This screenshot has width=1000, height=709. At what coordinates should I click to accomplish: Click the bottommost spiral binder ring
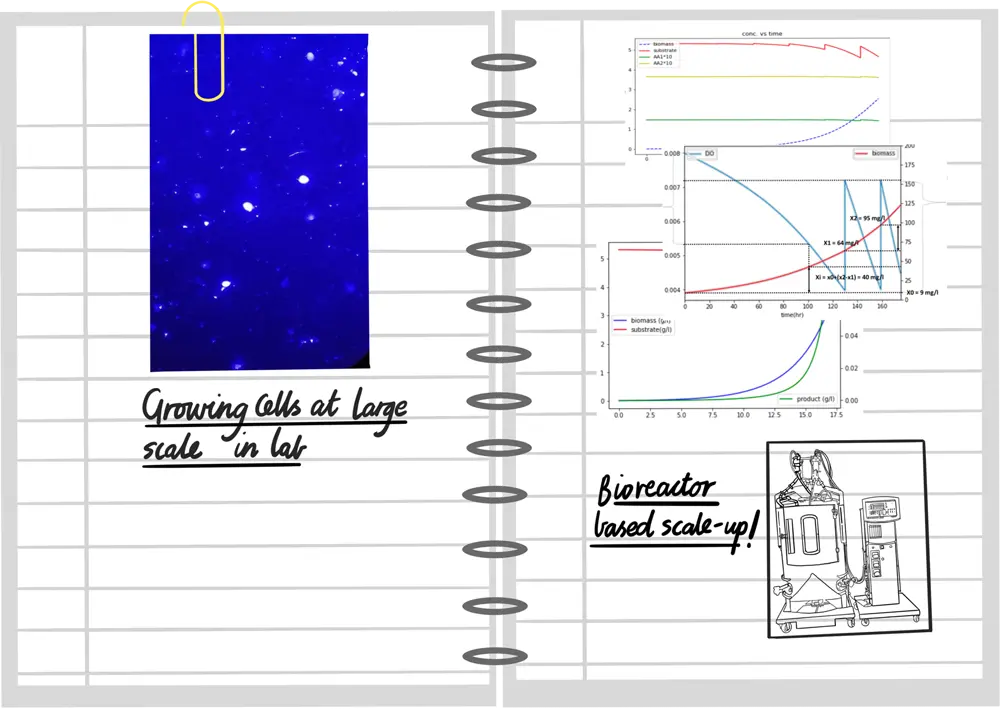pos(497,656)
